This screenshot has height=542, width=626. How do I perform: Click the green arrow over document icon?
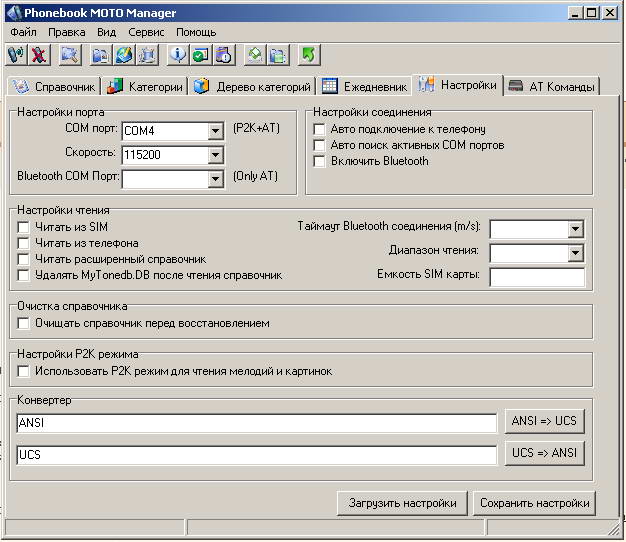(x=255, y=54)
